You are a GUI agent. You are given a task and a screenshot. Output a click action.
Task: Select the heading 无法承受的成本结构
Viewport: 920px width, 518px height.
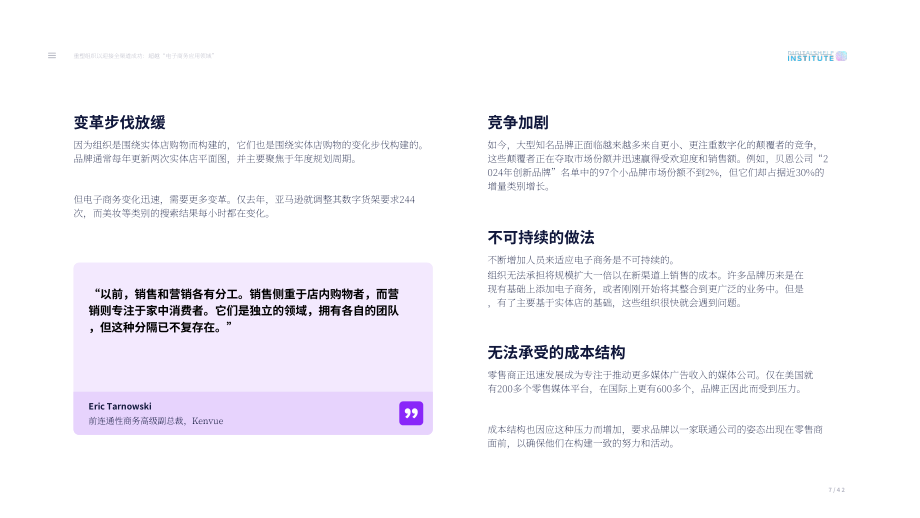(x=556, y=352)
